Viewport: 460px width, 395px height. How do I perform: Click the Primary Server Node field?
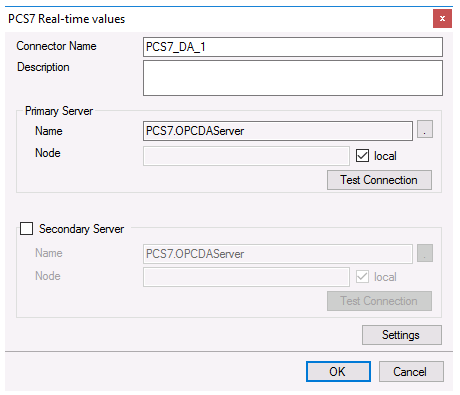click(x=246, y=156)
